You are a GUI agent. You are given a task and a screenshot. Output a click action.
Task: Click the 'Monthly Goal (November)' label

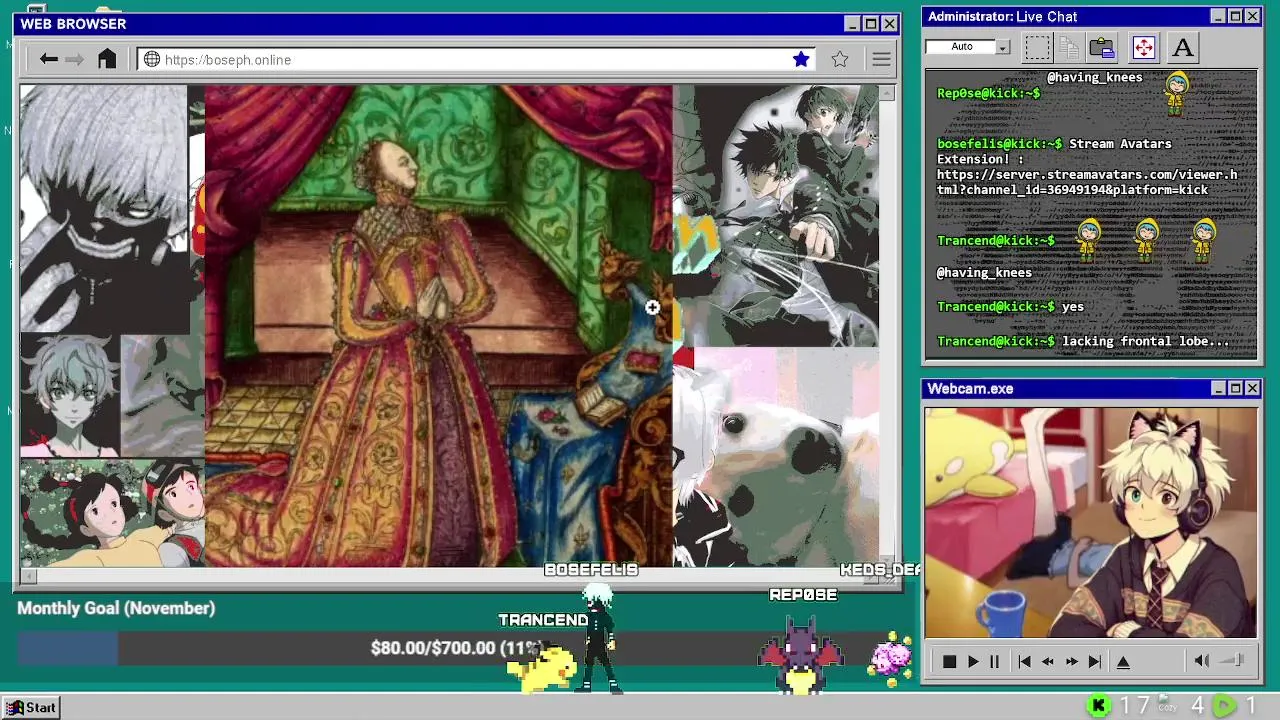[x=116, y=608]
